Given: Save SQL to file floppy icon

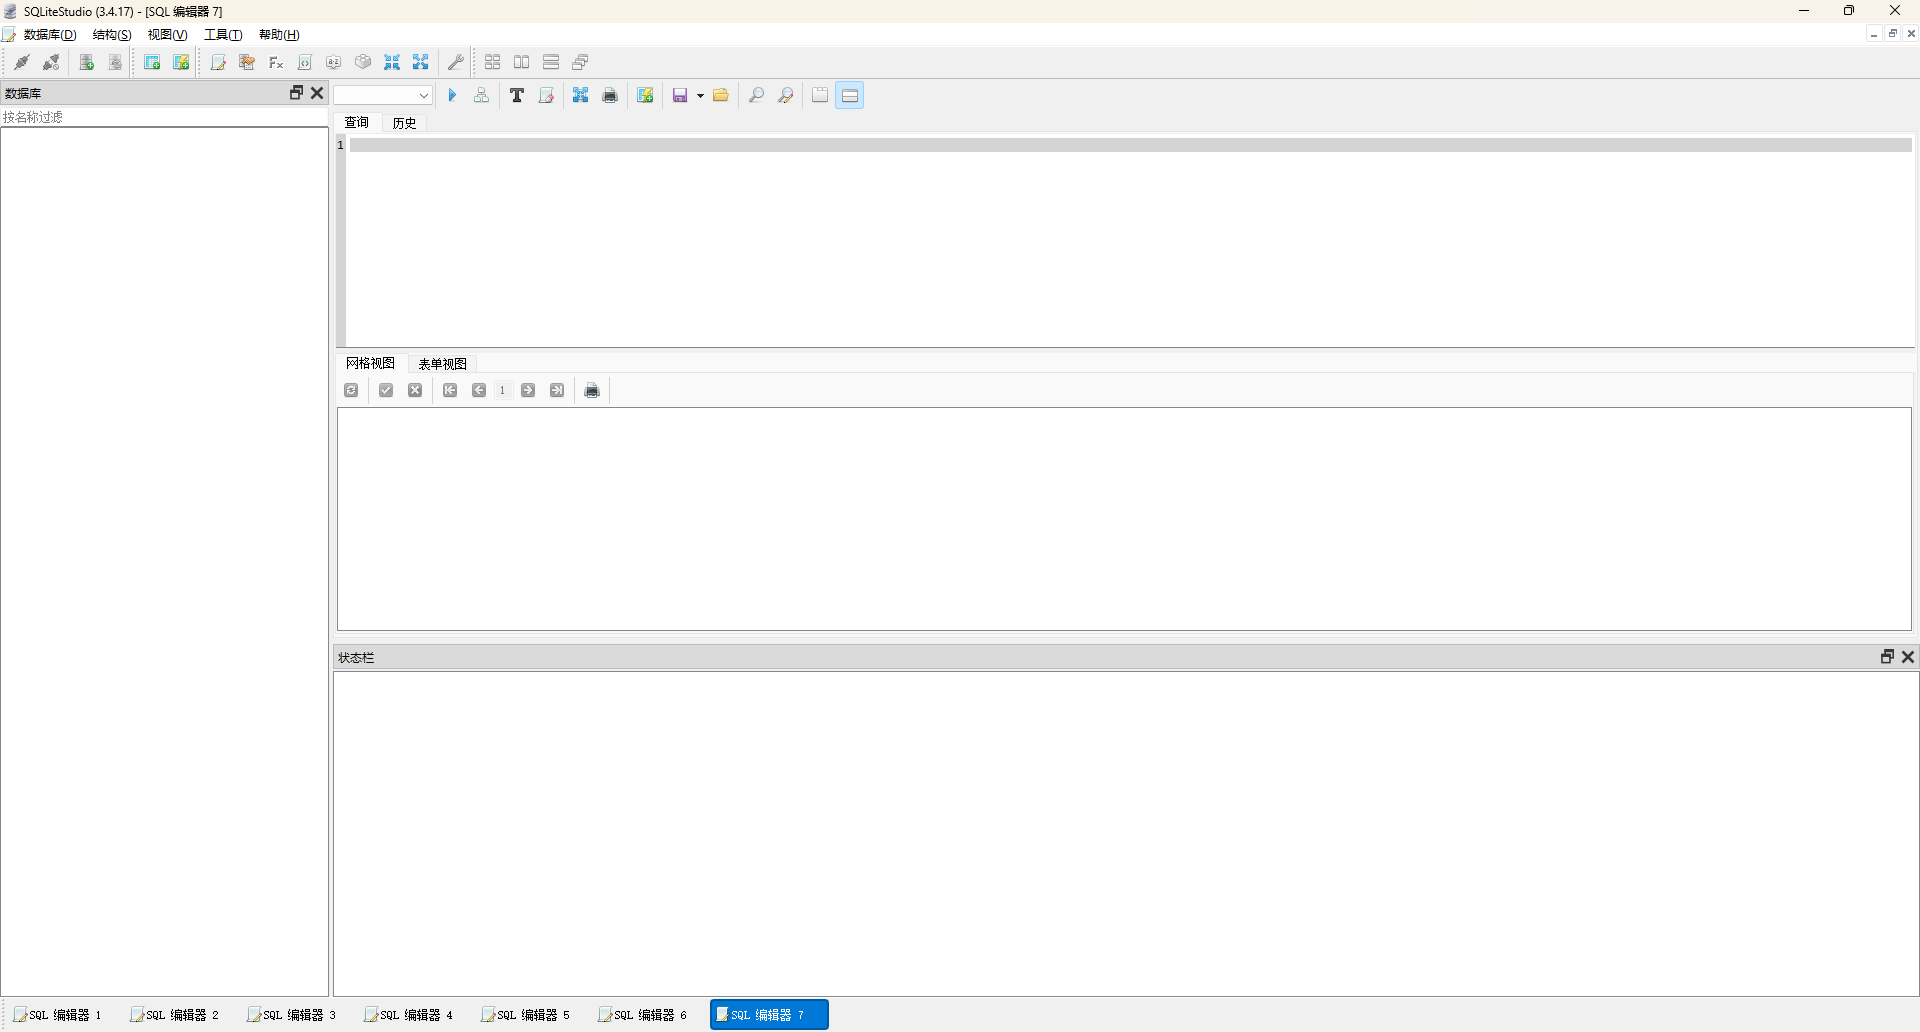Looking at the screenshot, I should [x=680, y=95].
